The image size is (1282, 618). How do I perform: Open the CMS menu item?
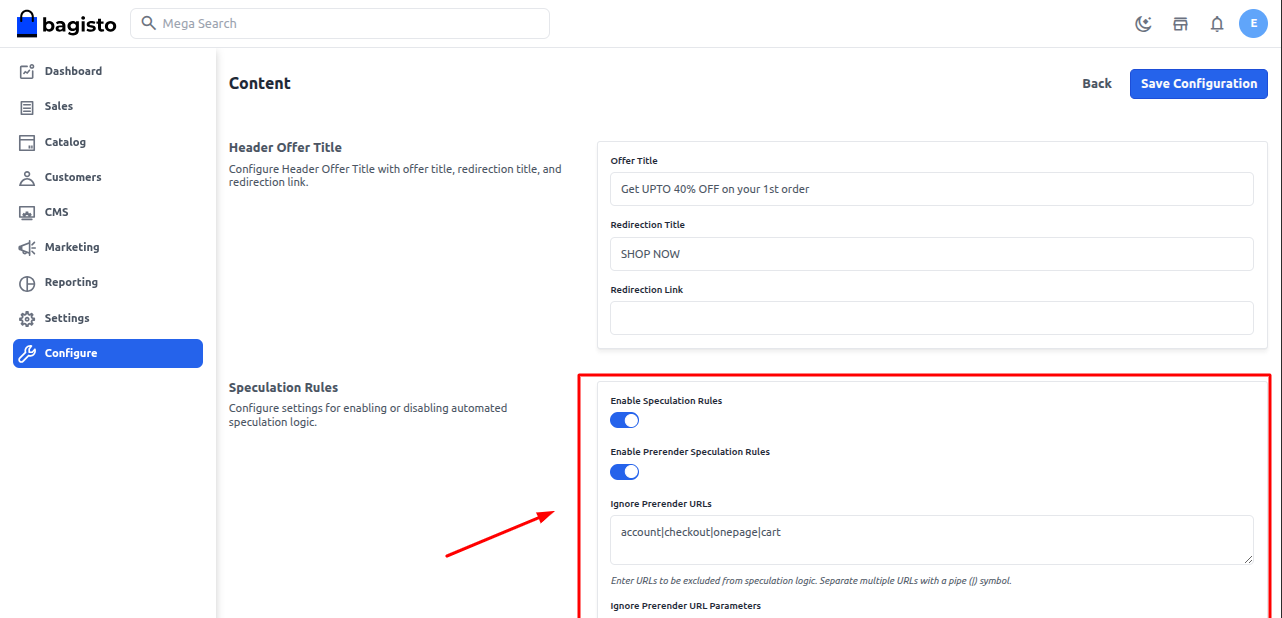click(56, 213)
